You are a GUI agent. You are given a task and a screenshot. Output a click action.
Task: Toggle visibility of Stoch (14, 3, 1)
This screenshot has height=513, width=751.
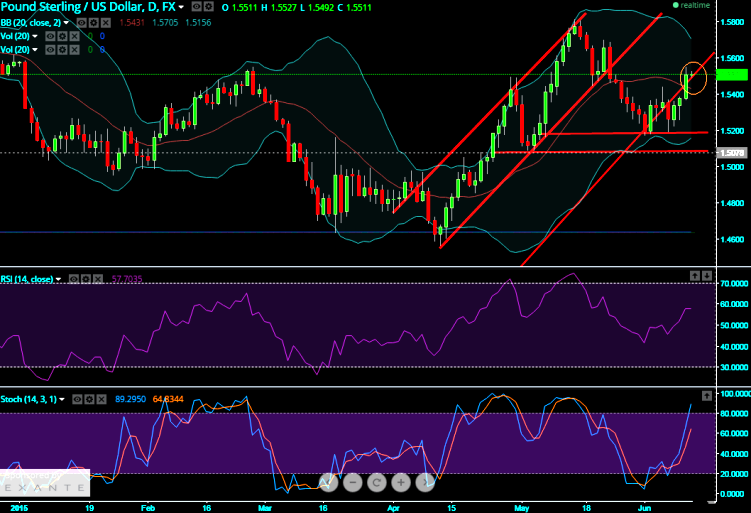point(77,399)
